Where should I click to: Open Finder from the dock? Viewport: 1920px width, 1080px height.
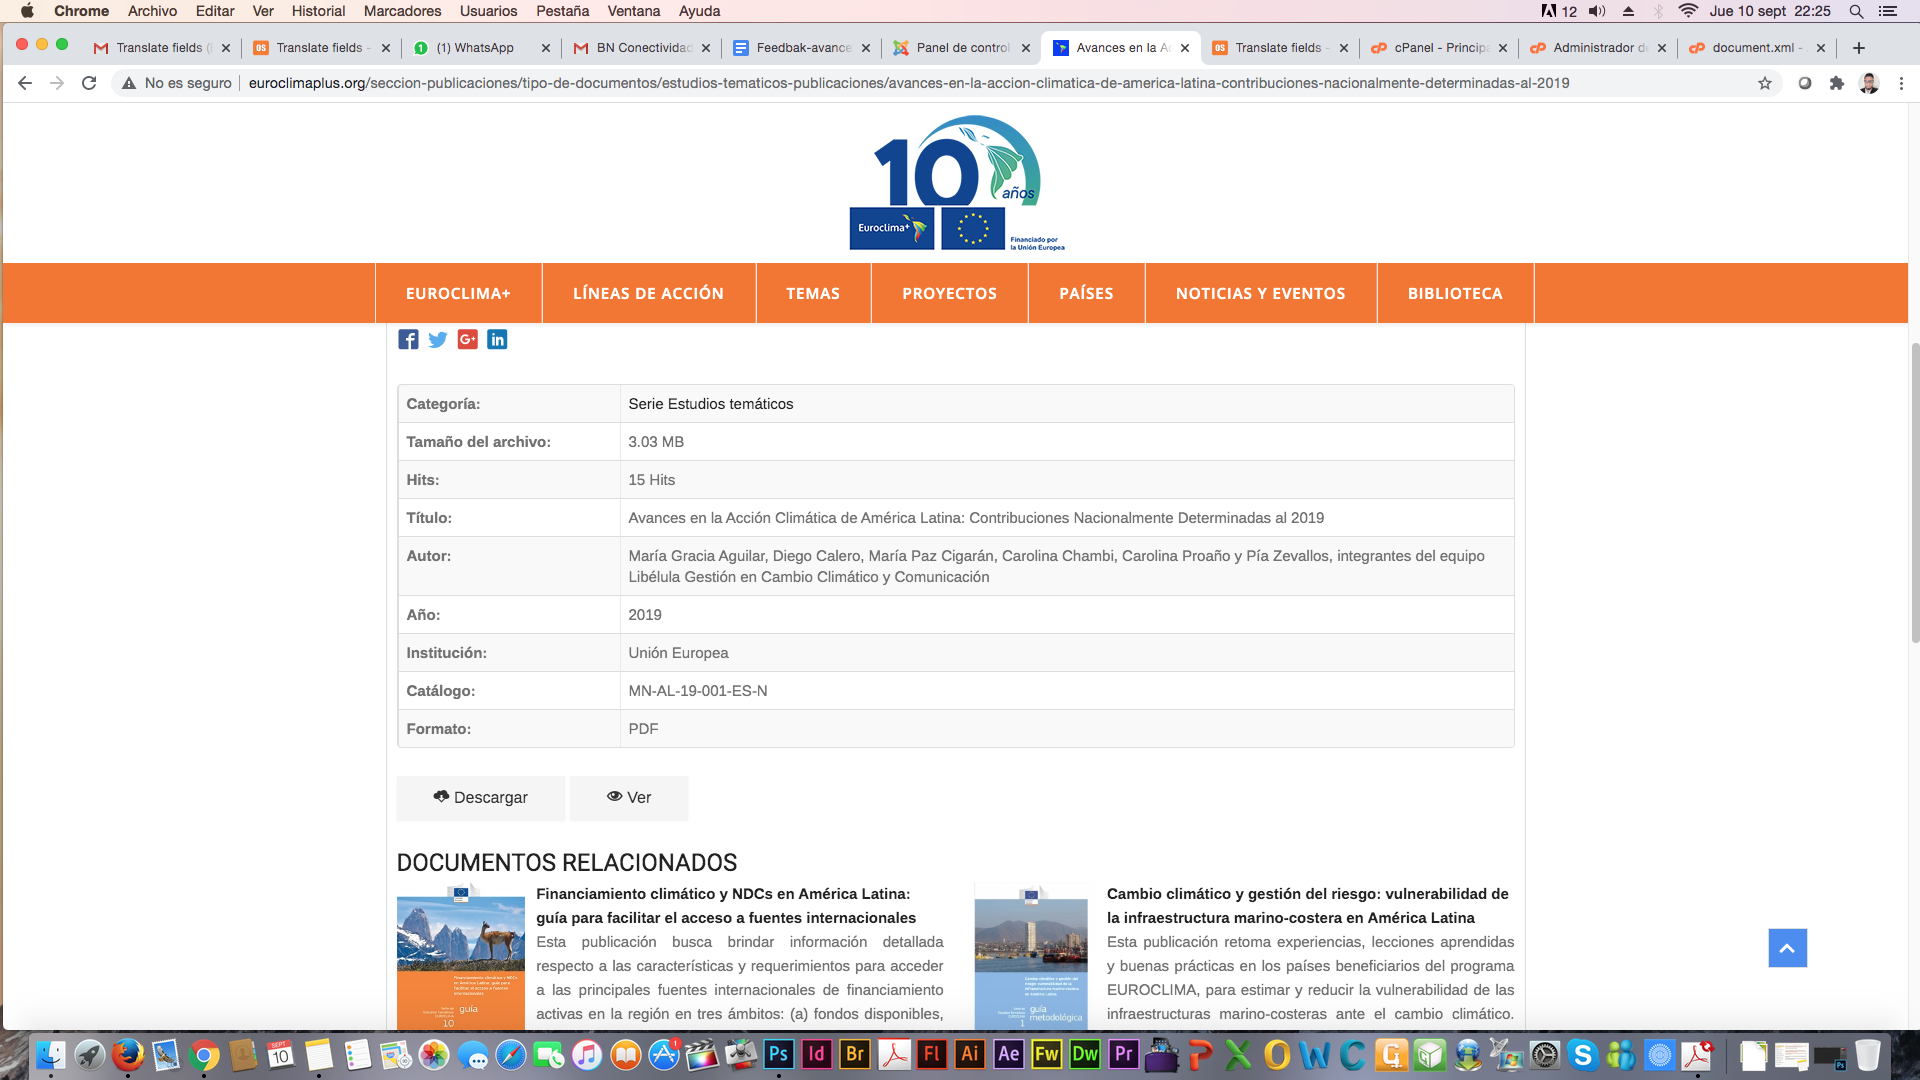pos(51,1054)
